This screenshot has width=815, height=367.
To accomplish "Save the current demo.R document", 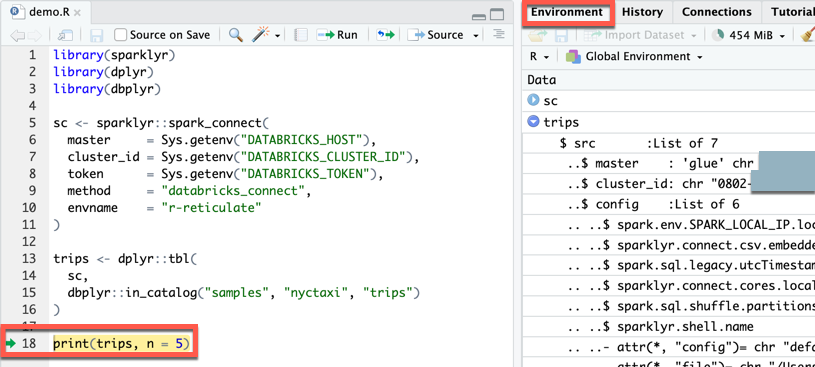I will [96, 35].
